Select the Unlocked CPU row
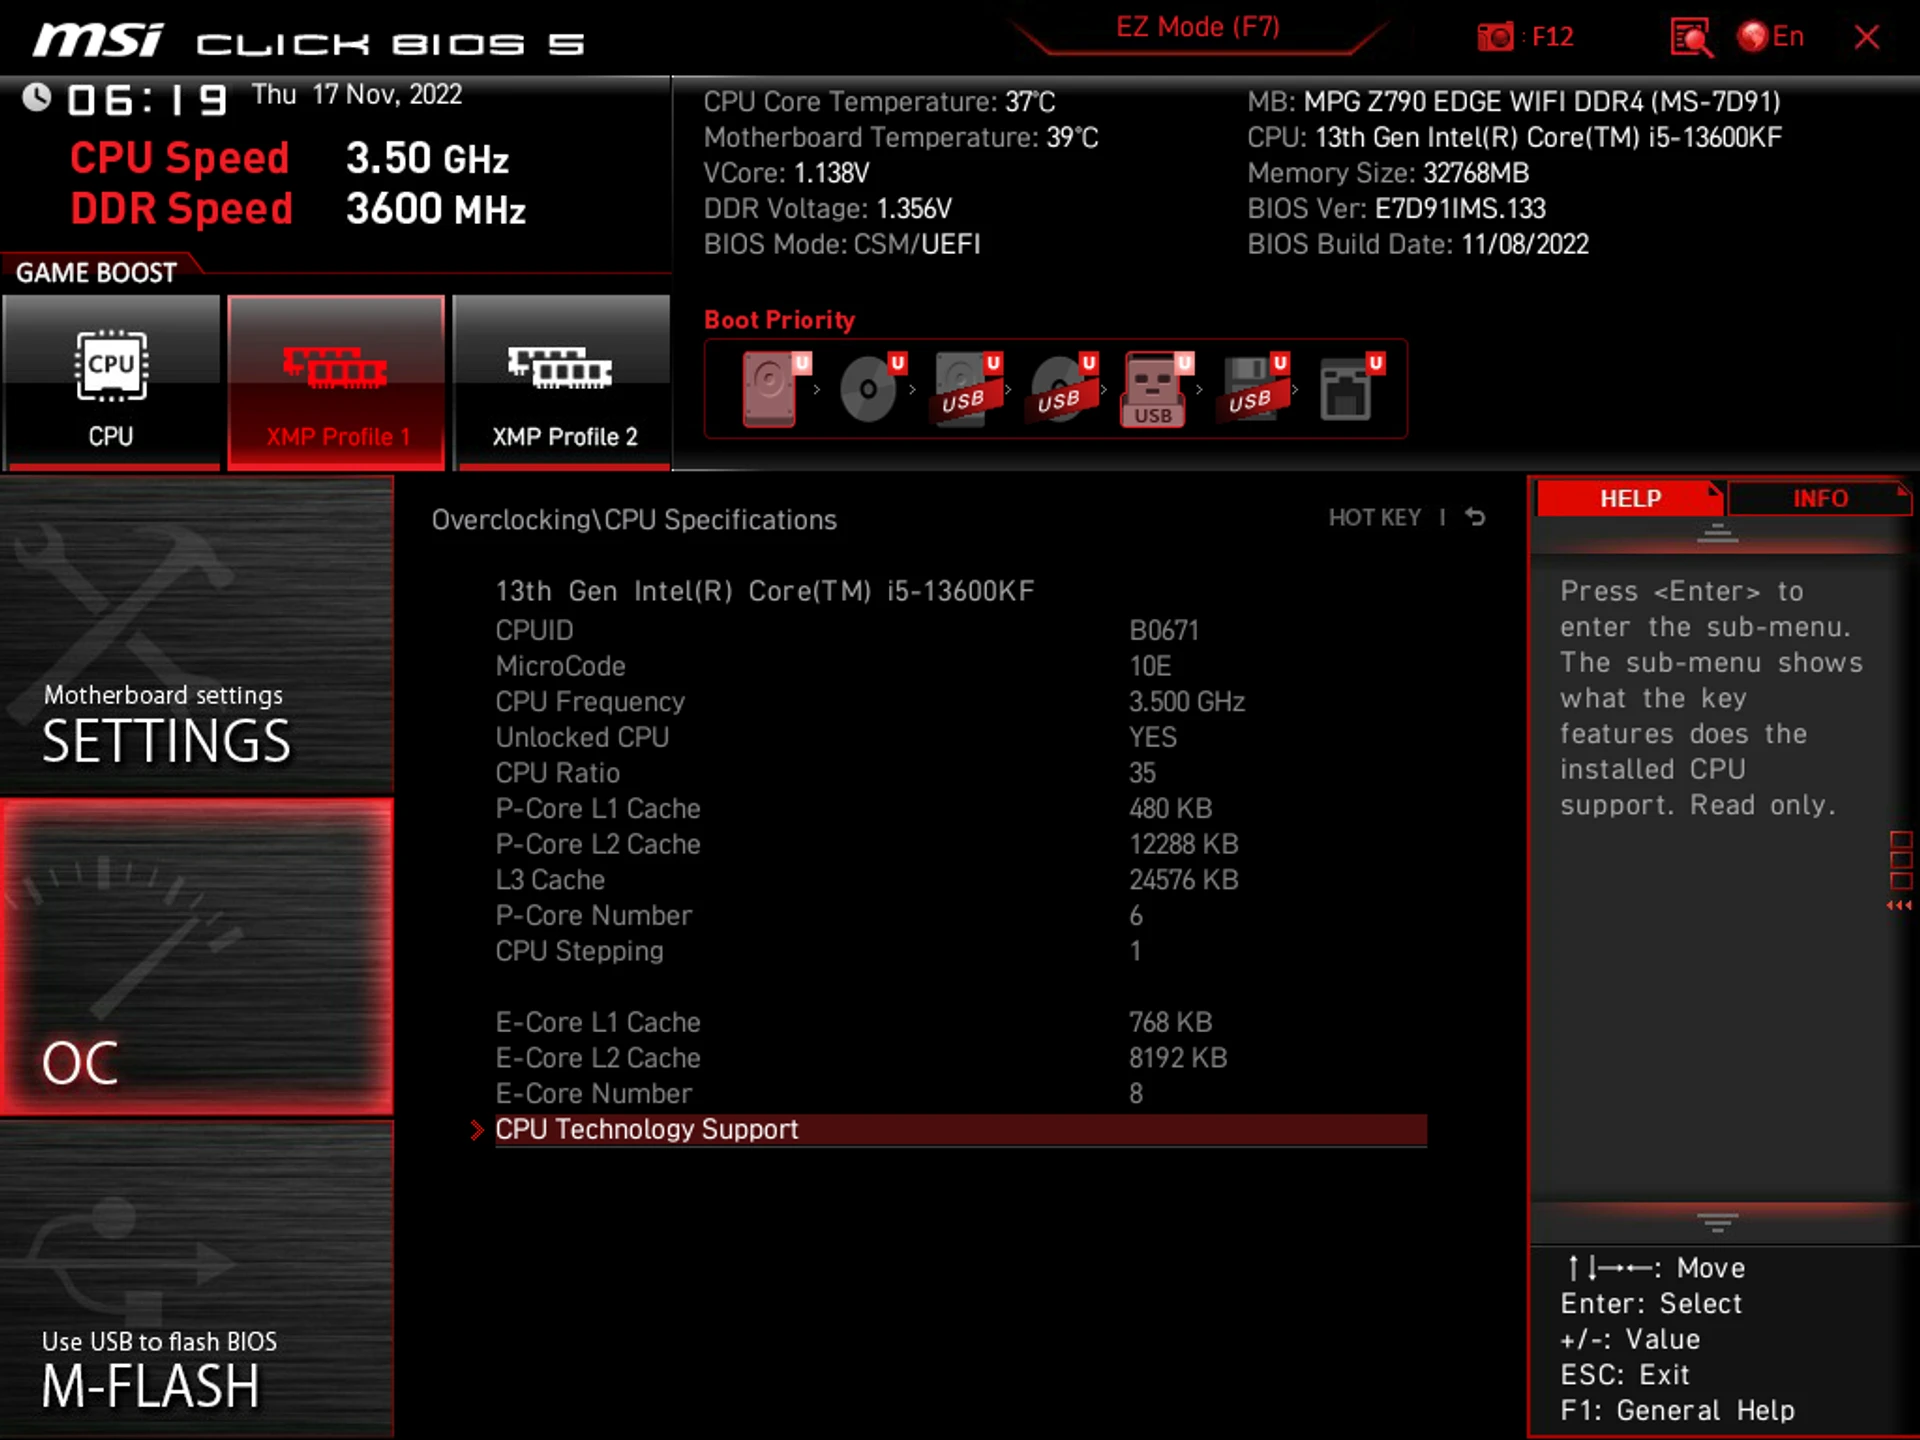This screenshot has height=1440, width=1920. tap(960, 737)
